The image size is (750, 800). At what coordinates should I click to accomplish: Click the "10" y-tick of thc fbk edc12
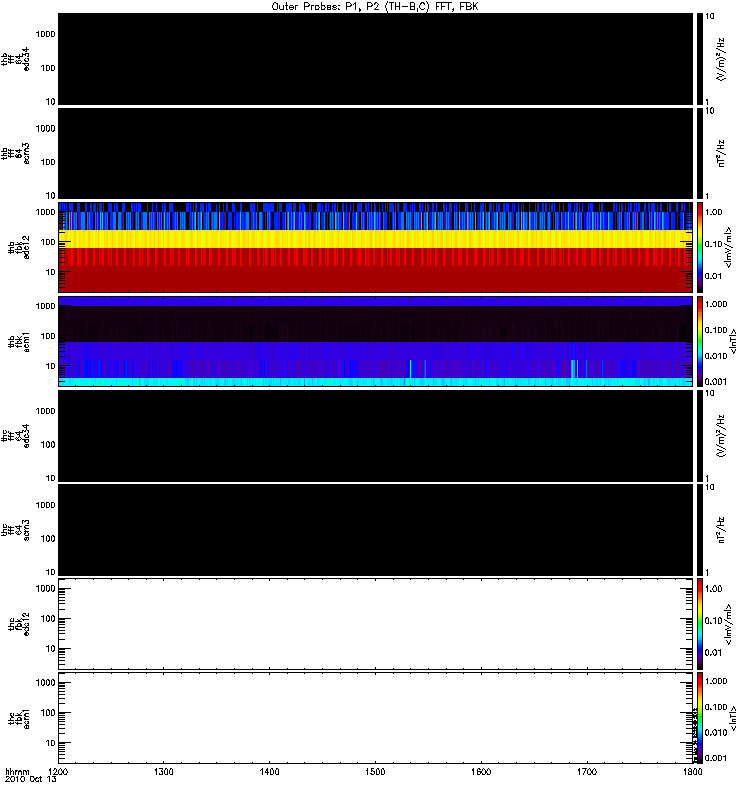click(51, 648)
